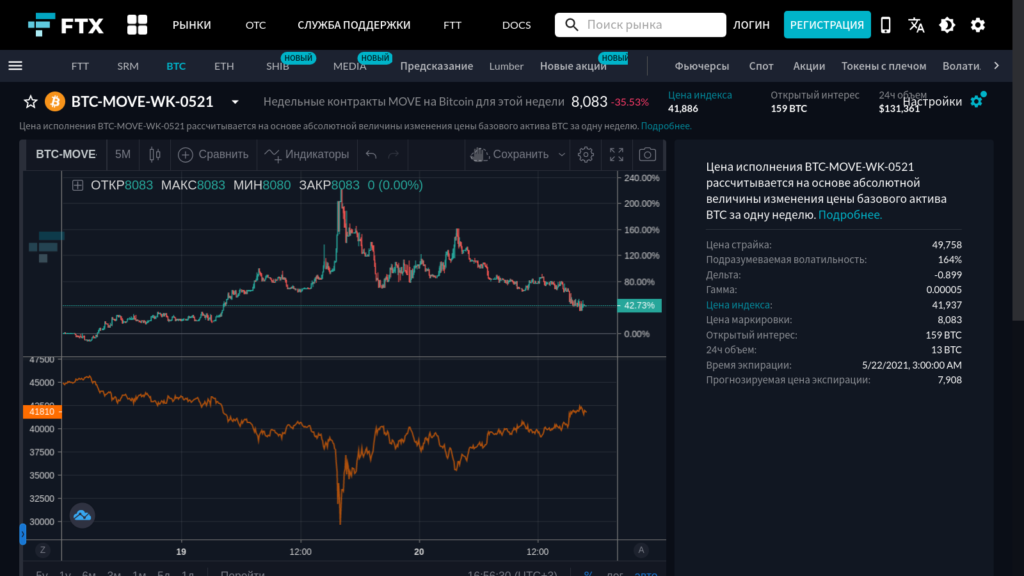Click the FTX logo icon

(x=39, y=24)
